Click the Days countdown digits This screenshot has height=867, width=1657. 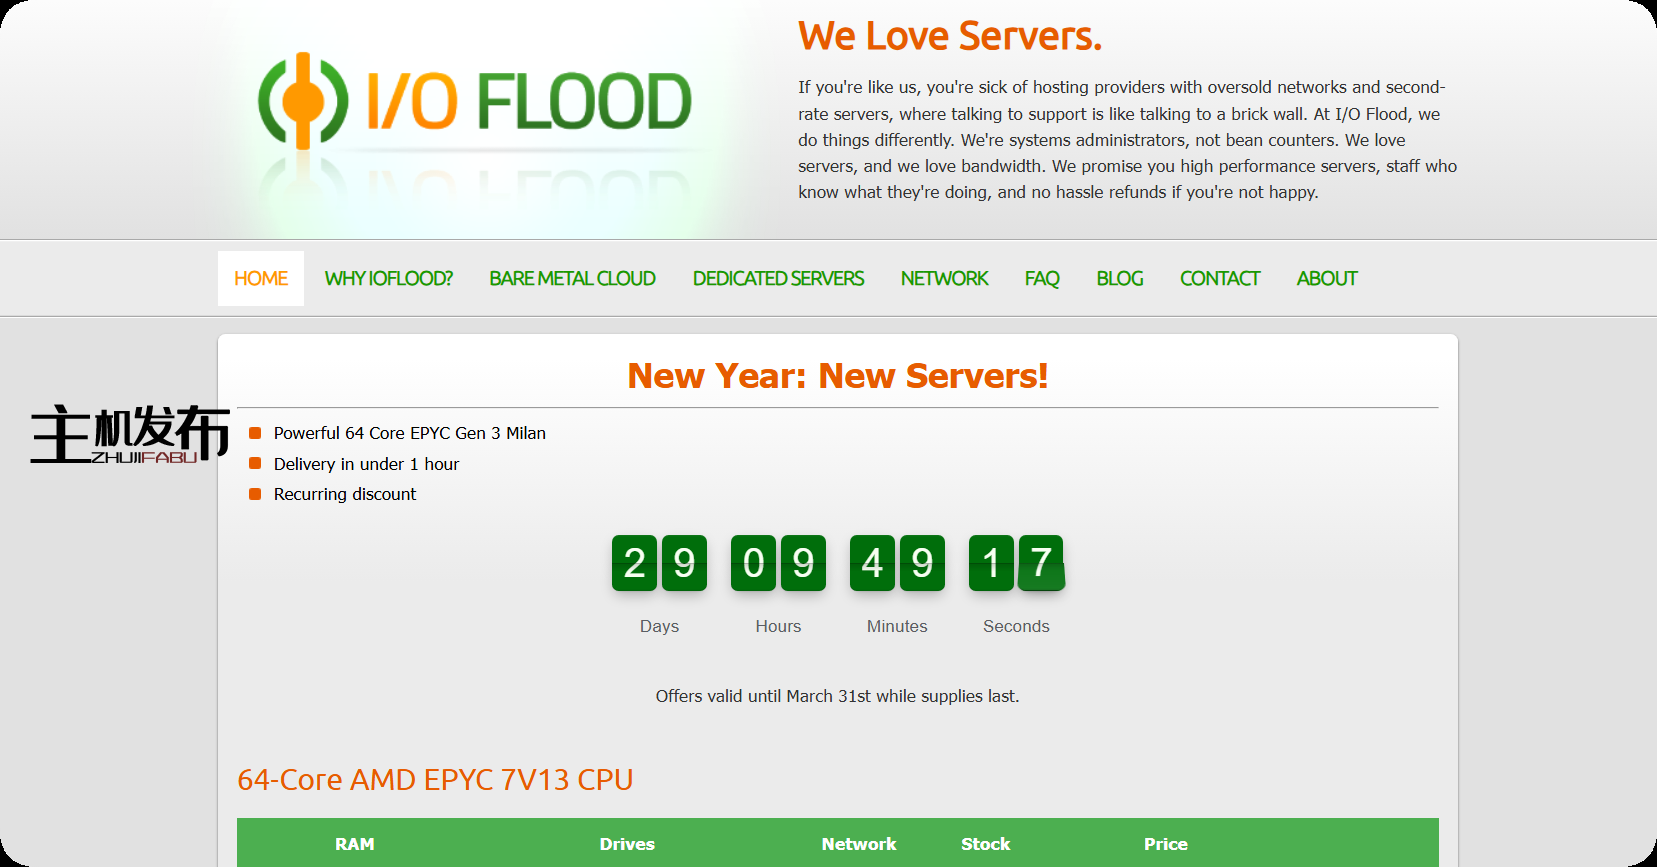pyautogui.click(x=659, y=563)
